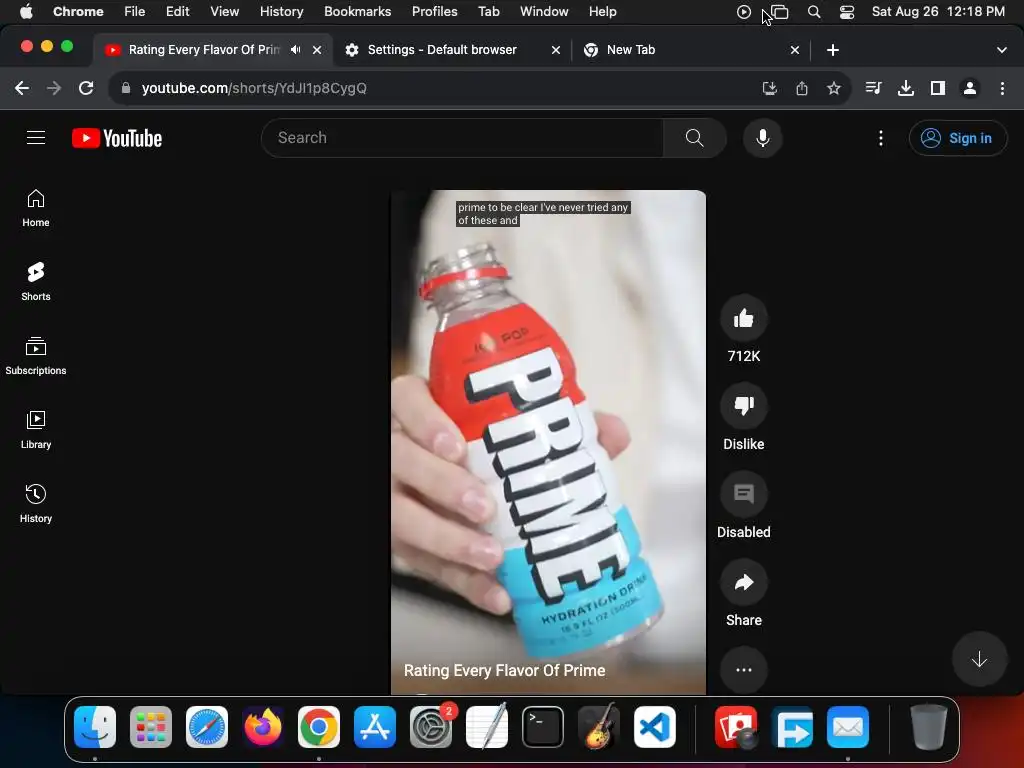Viewport: 1024px width, 768px height.
Task: Open the more actions ellipsis on the short
Action: point(743,669)
